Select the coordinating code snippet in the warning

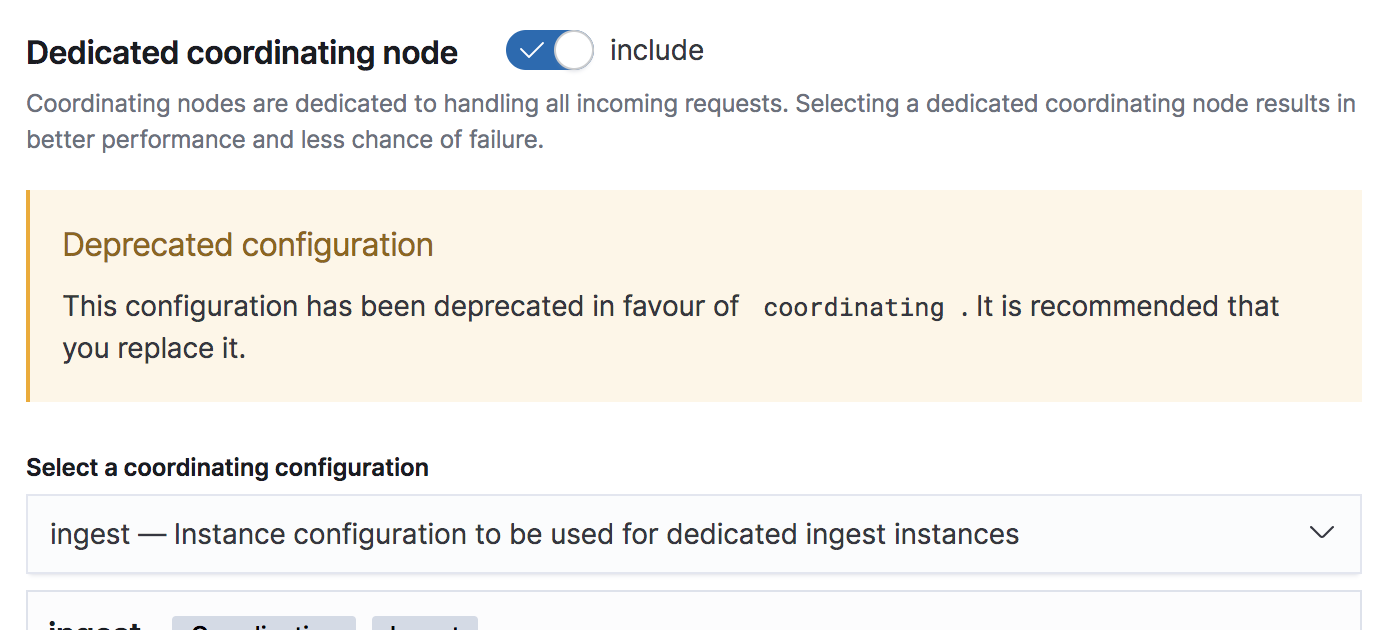(853, 307)
